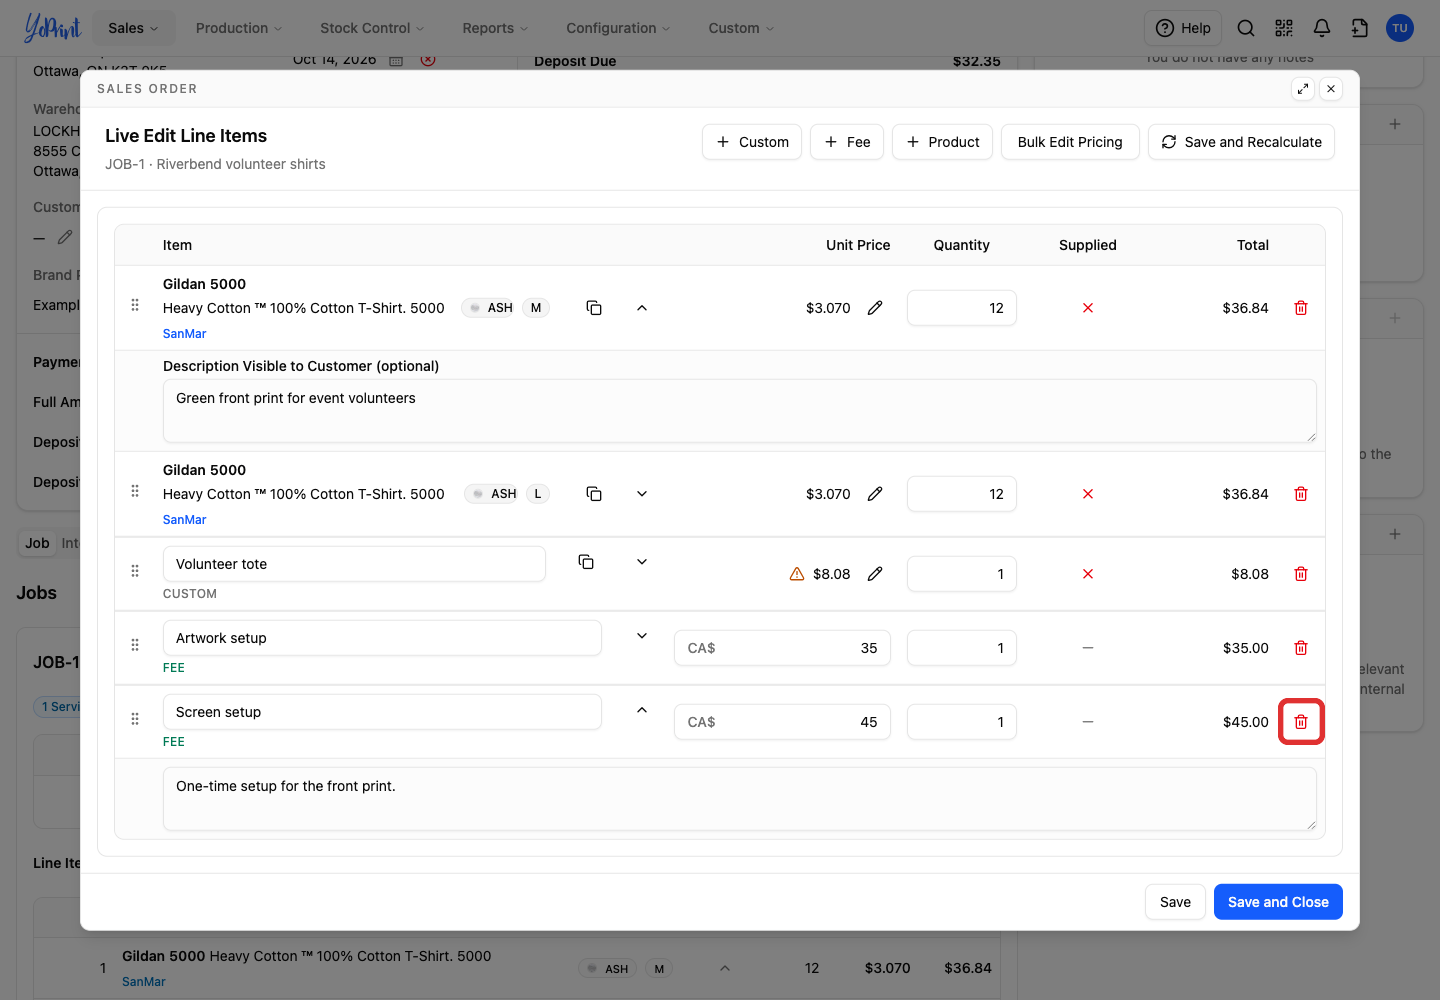Click price warning icon on Volunteer tote
This screenshot has width=1440, height=1000.
tap(797, 574)
